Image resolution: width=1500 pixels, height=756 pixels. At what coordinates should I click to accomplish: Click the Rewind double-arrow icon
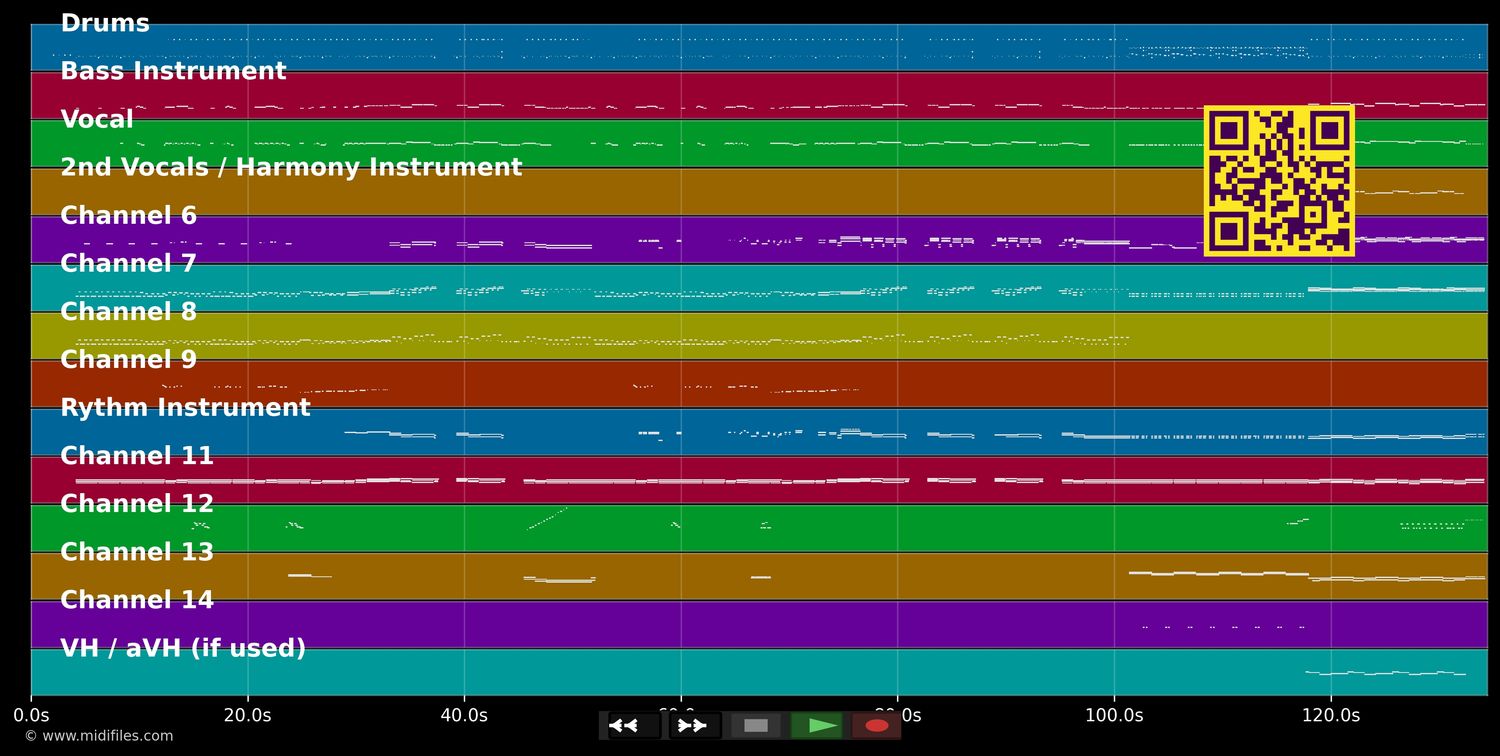622,725
